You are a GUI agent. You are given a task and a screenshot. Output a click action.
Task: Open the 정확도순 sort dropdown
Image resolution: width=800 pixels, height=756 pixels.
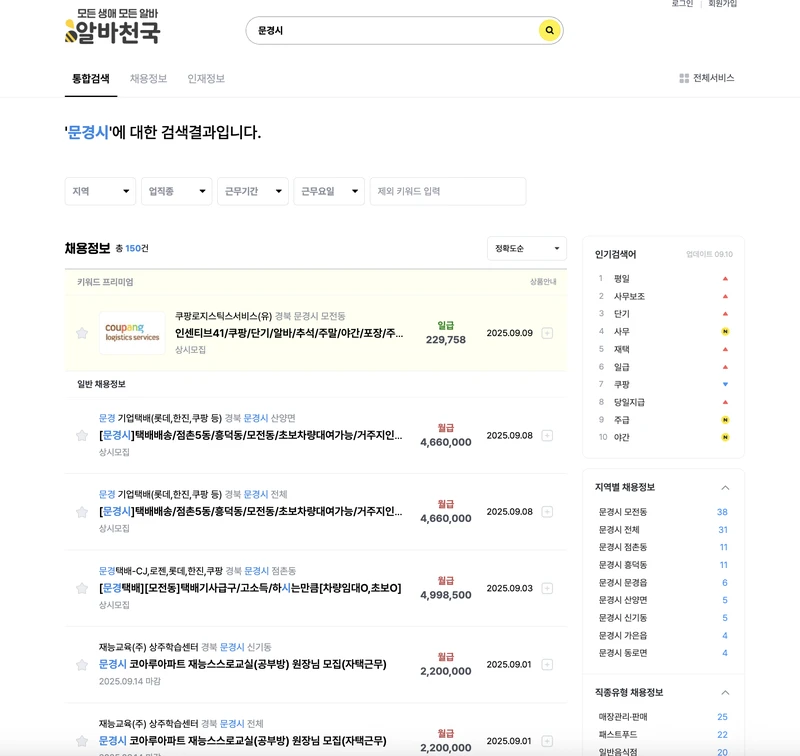pos(526,247)
